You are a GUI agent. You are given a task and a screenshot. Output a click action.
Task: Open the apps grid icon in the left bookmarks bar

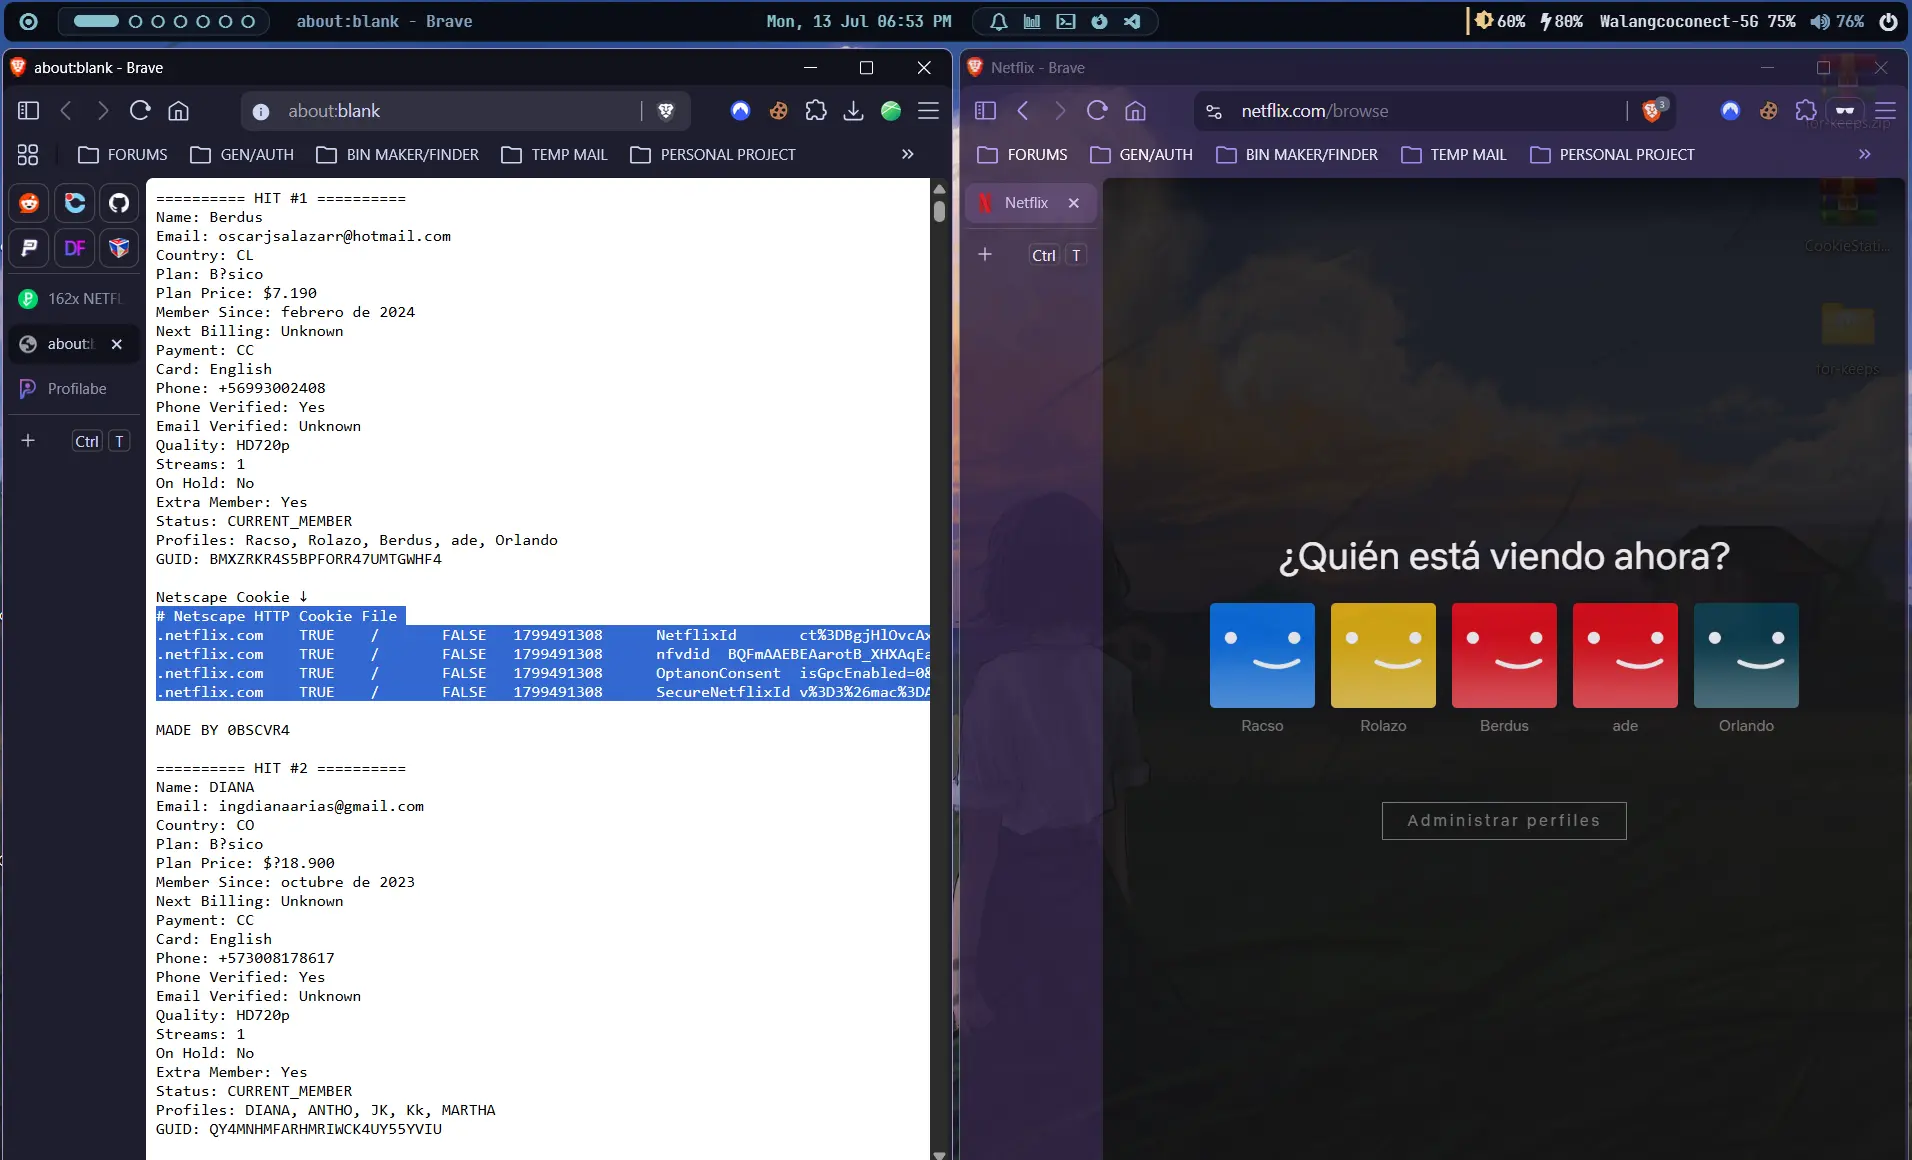coord(28,154)
